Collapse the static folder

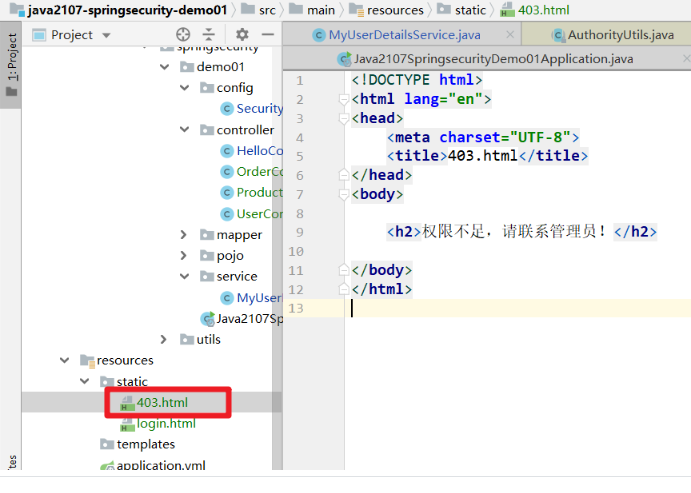click(x=85, y=381)
